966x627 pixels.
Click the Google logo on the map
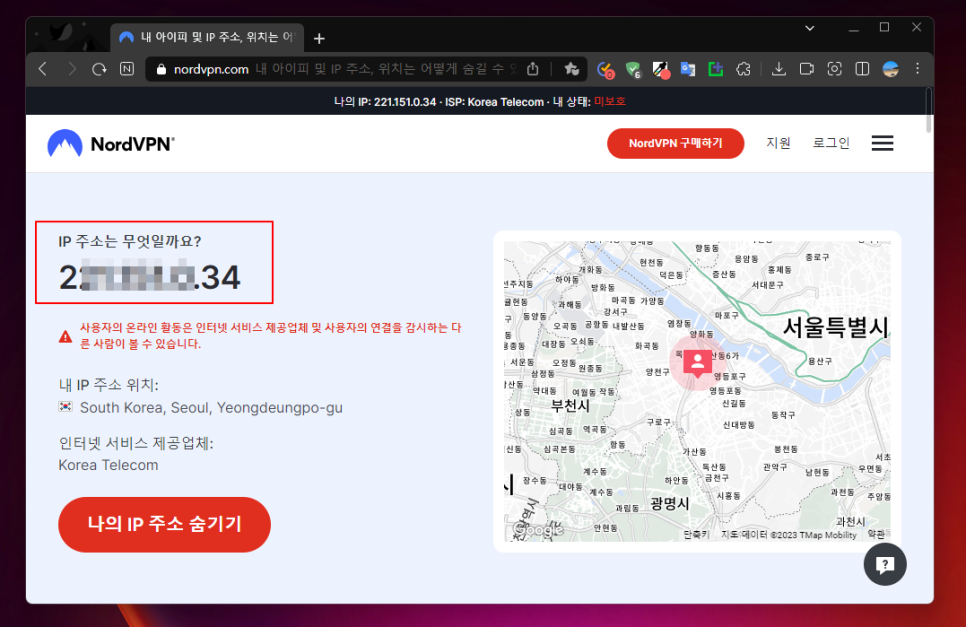538,530
